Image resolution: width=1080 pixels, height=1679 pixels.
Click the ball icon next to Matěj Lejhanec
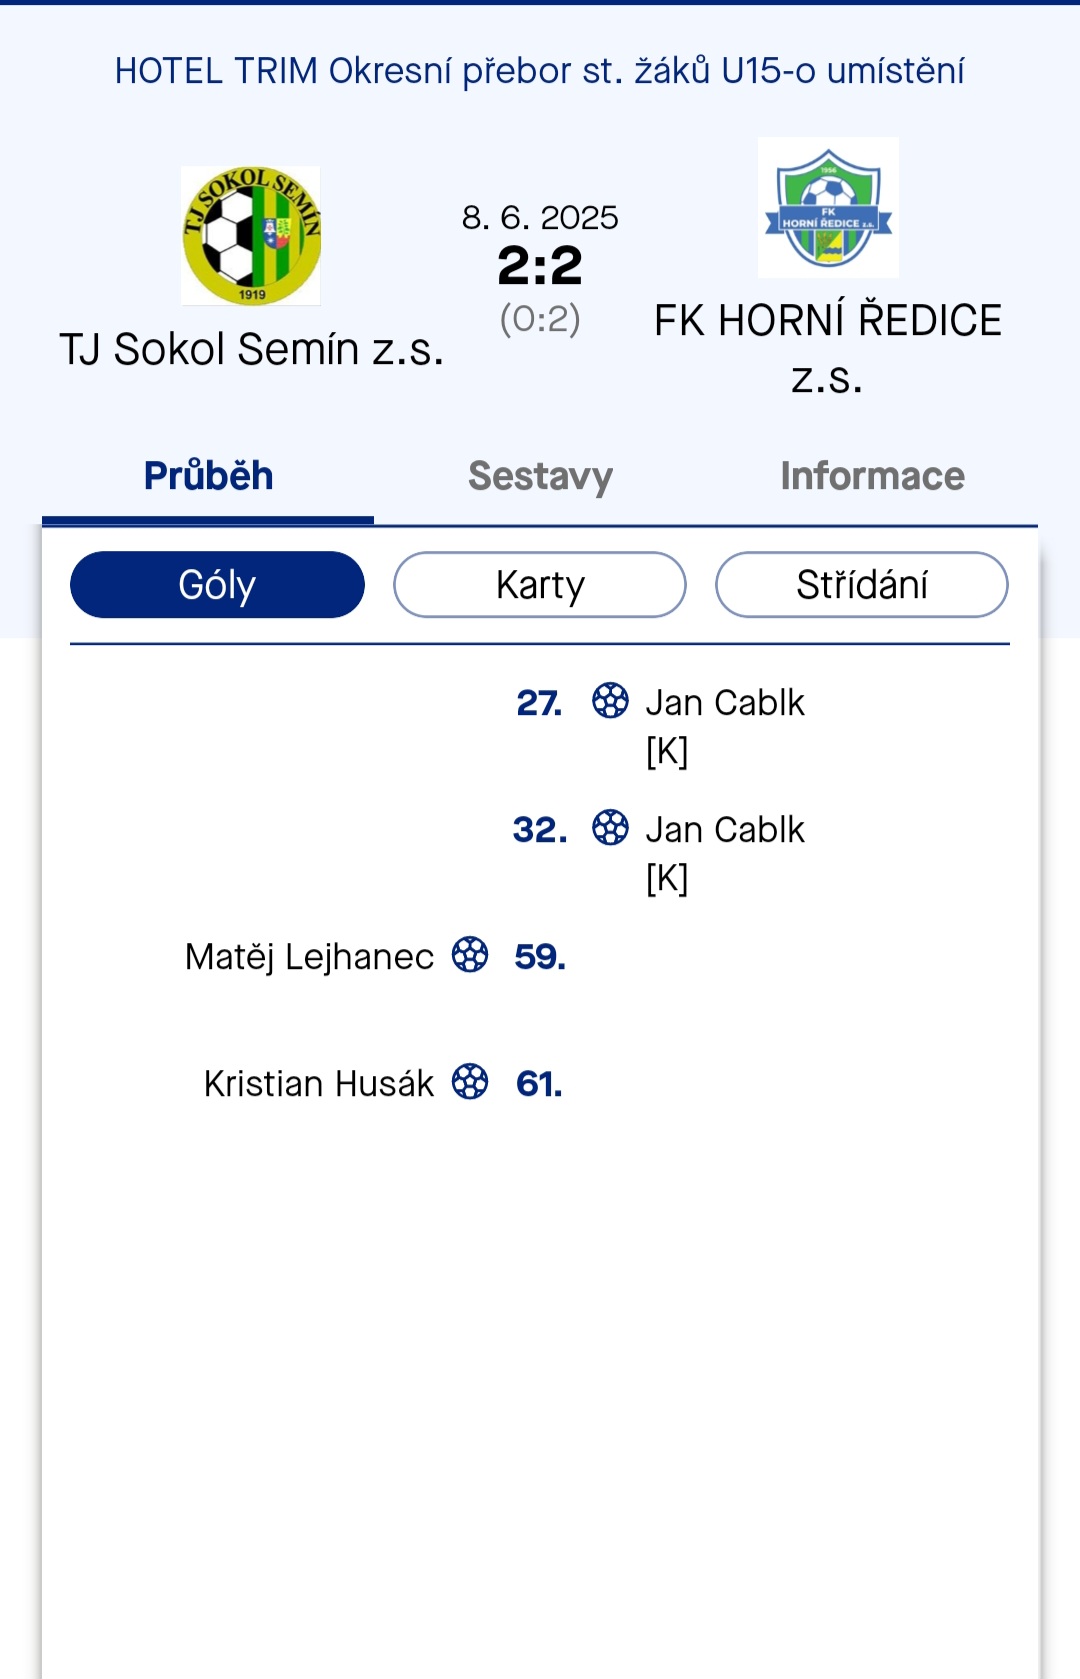tap(470, 955)
